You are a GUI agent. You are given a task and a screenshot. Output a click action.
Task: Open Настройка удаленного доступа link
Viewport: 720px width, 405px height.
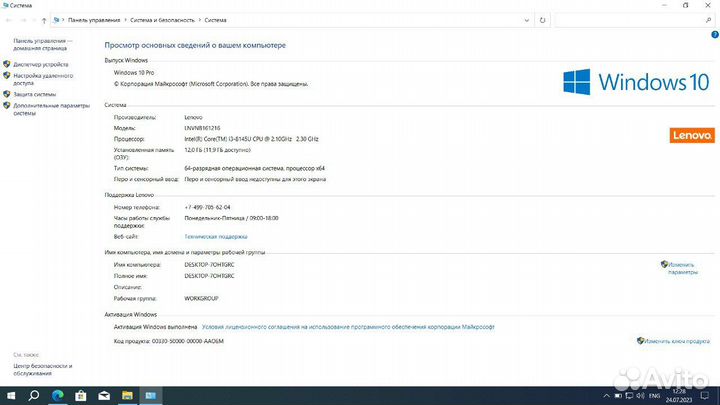click(x=43, y=79)
